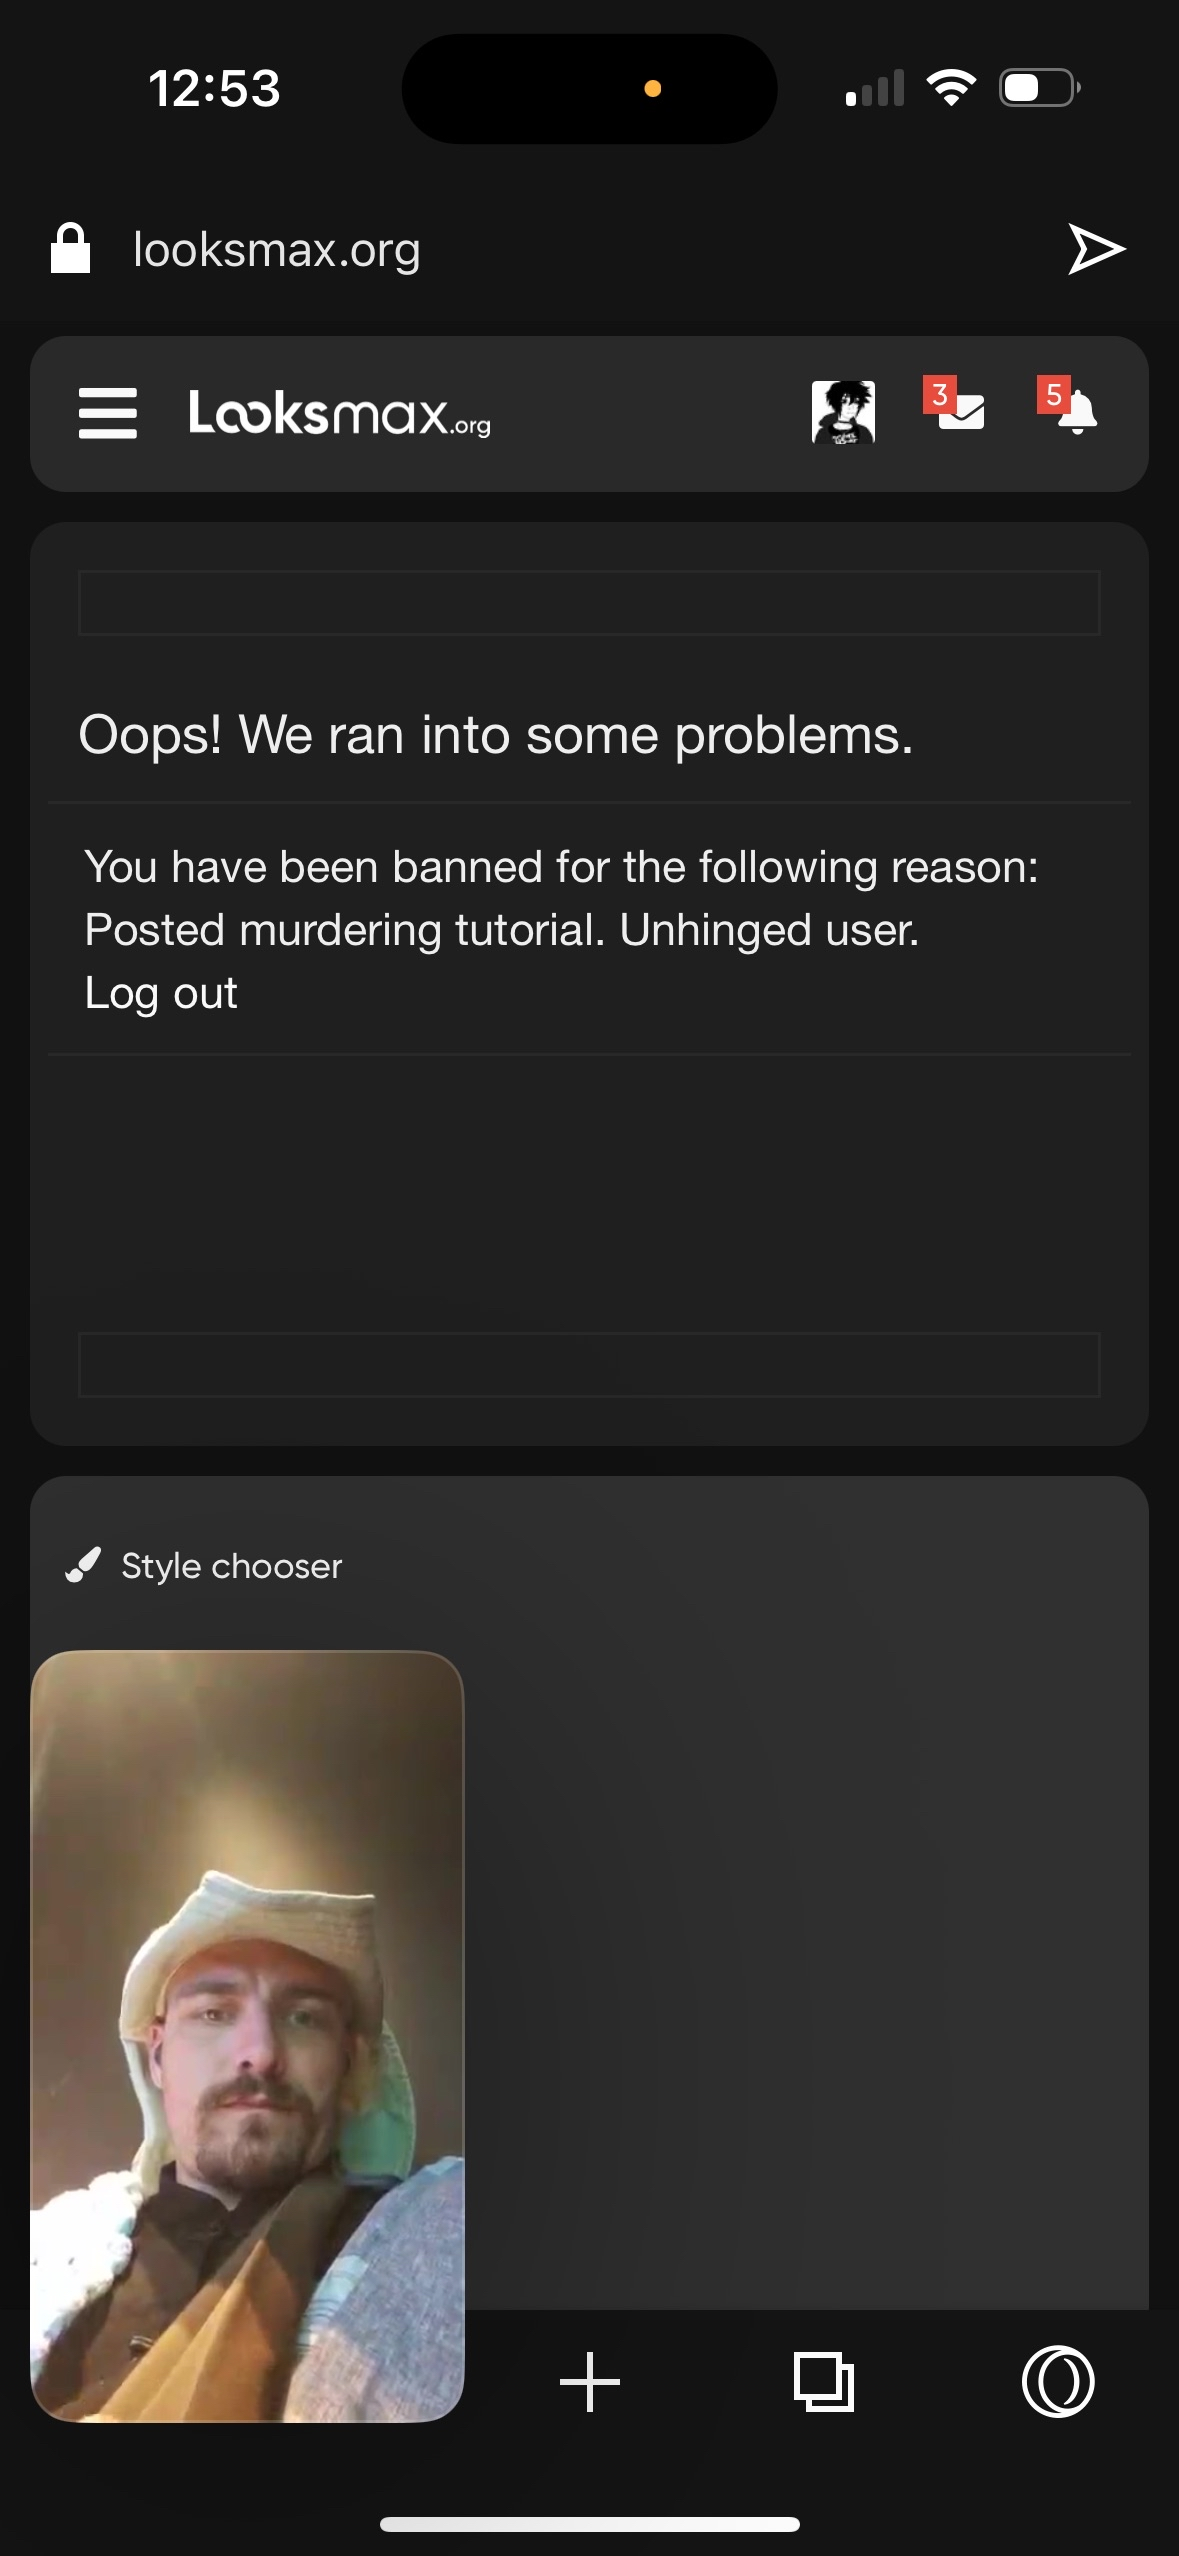Tap the 12:53 clock in status bar

[x=214, y=88]
